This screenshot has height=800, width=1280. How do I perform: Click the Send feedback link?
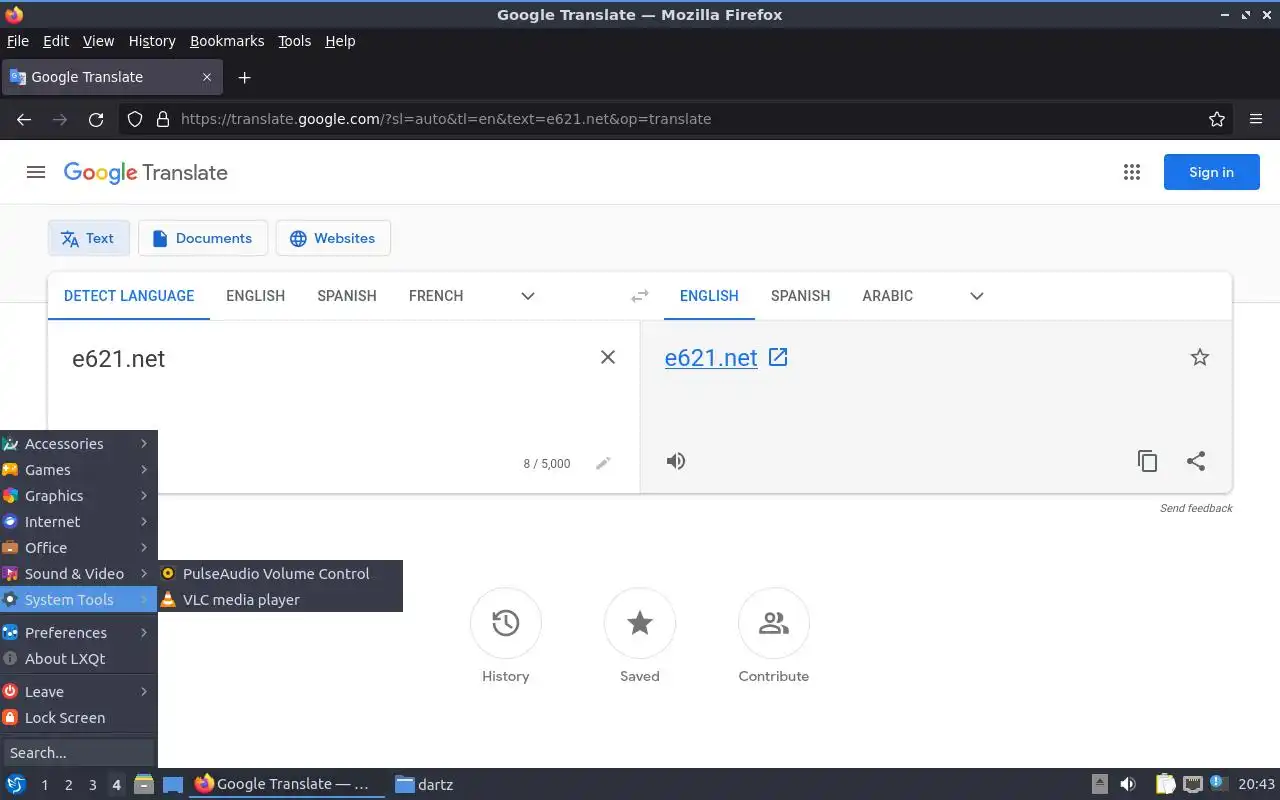1196,508
